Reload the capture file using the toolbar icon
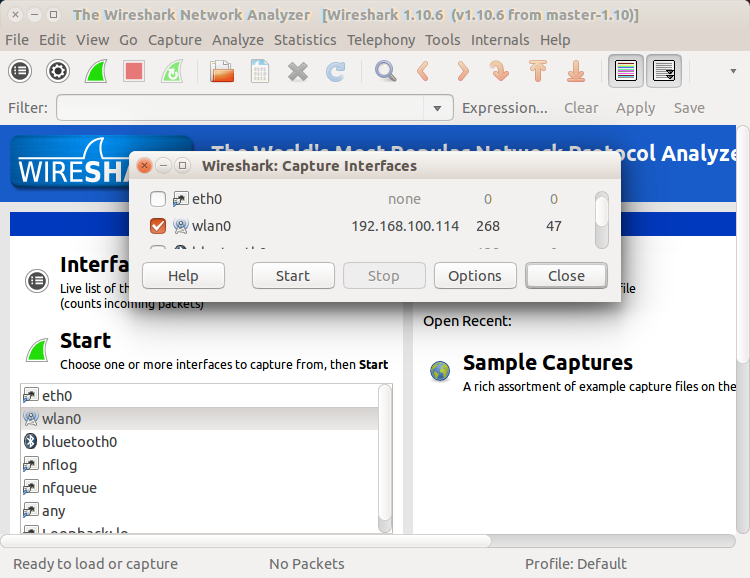Viewport: 750px width, 578px height. coord(336,72)
